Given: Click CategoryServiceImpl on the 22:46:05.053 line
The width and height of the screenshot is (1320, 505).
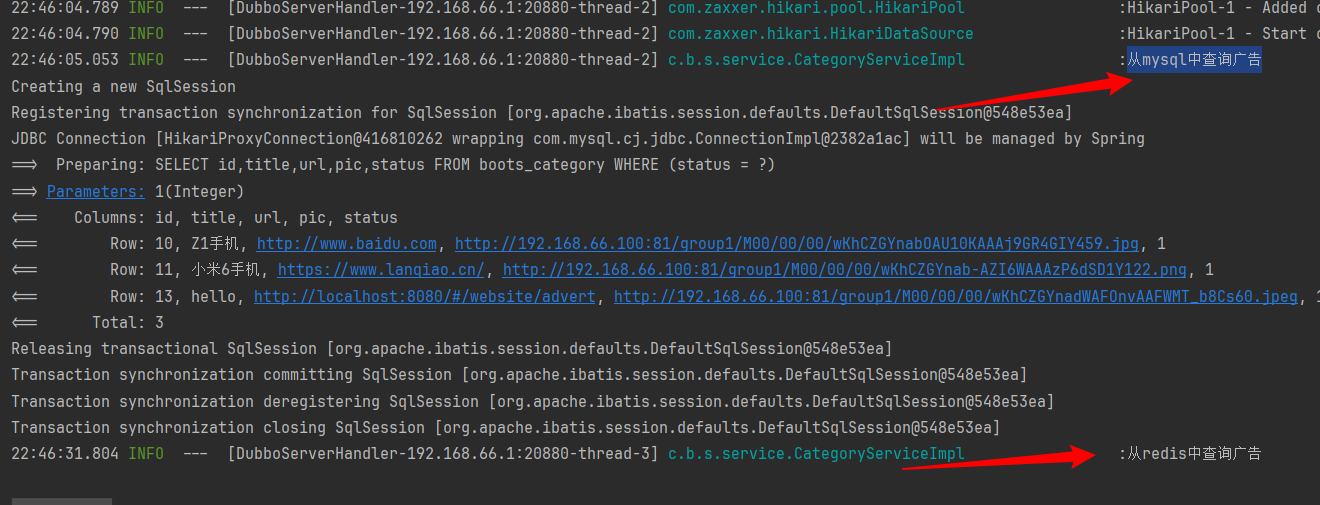Looking at the screenshot, I should [x=816, y=60].
